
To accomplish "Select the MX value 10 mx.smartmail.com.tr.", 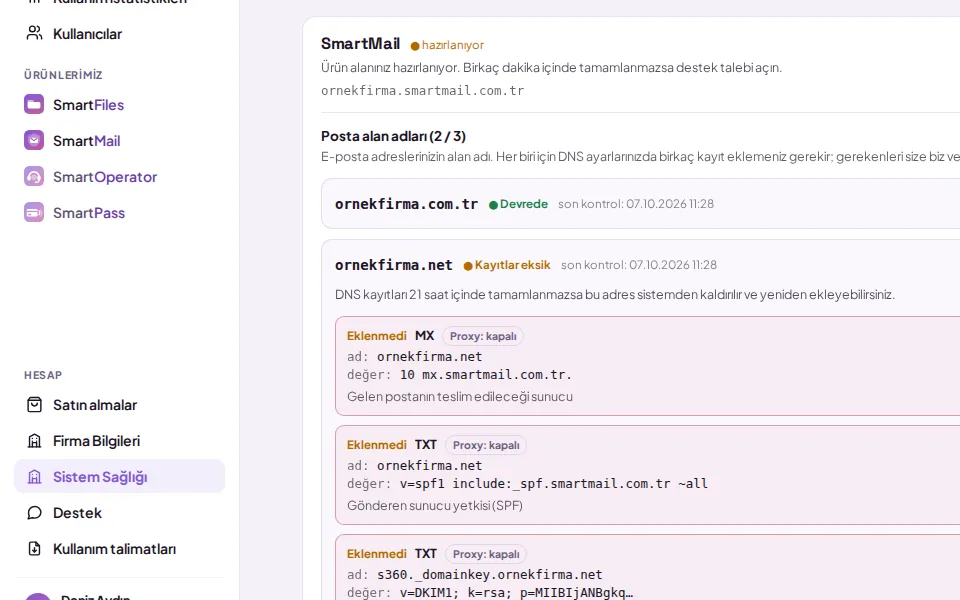I will (x=486, y=375).
